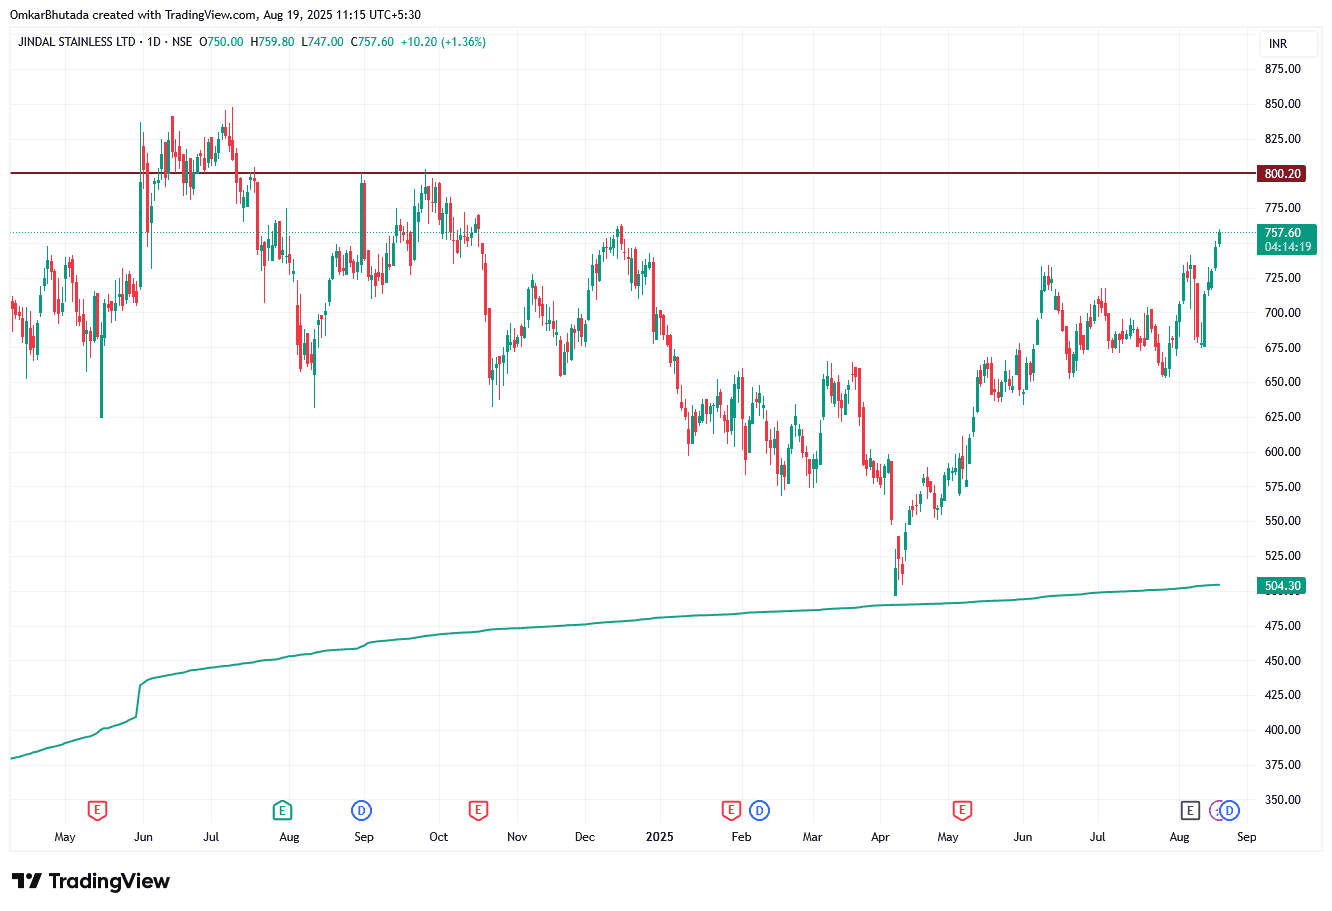Click the Oct label on the time axis

pyautogui.click(x=439, y=837)
